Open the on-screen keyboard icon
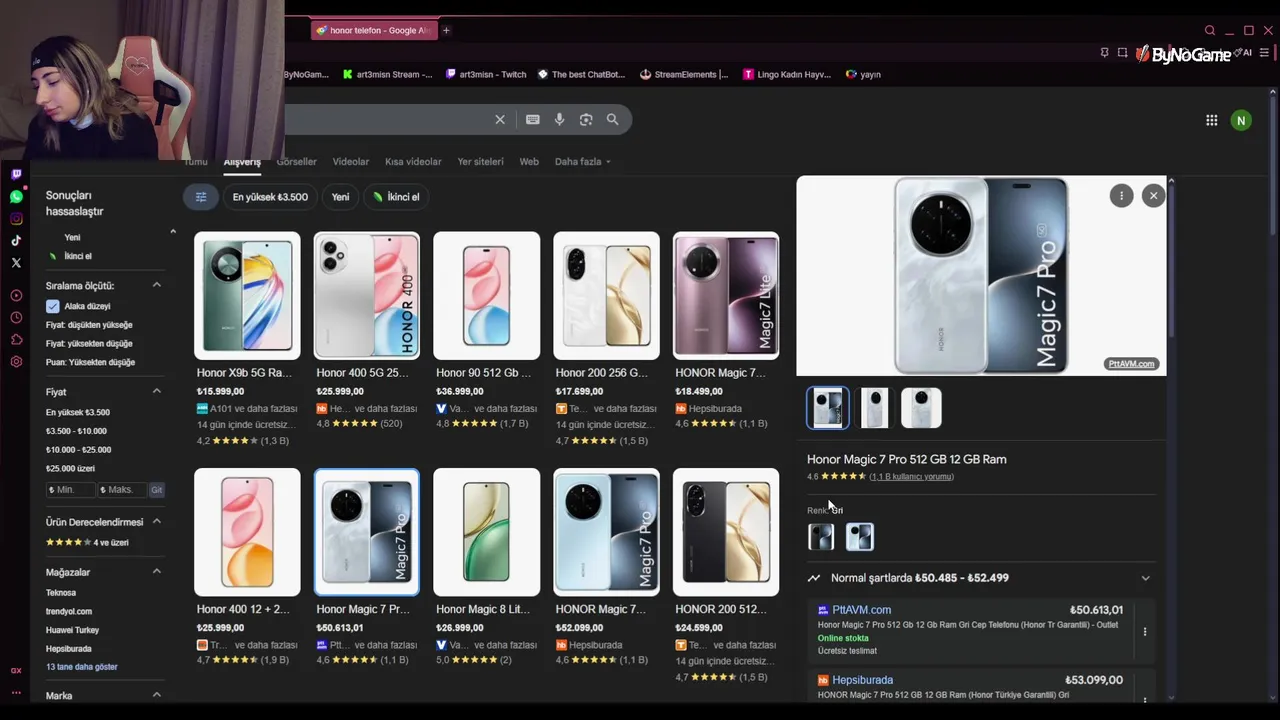This screenshot has width=1280, height=720. 533,119
